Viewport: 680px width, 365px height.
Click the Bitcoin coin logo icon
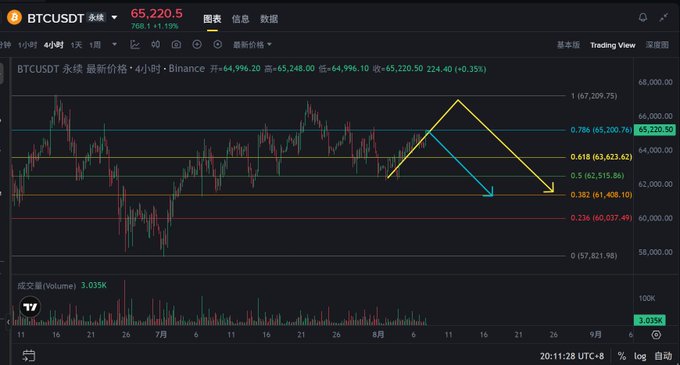14,17
